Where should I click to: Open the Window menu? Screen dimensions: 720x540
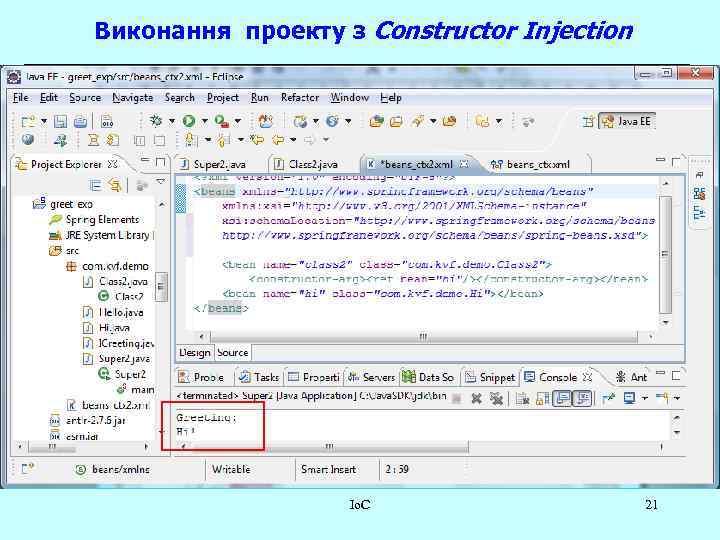click(349, 98)
